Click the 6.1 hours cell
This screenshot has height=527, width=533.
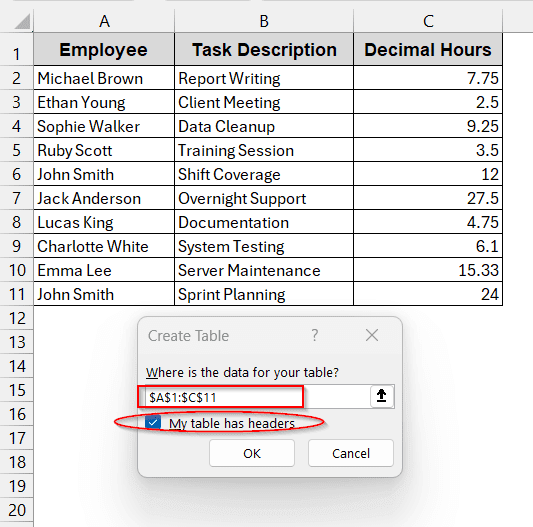click(x=428, y=246)
